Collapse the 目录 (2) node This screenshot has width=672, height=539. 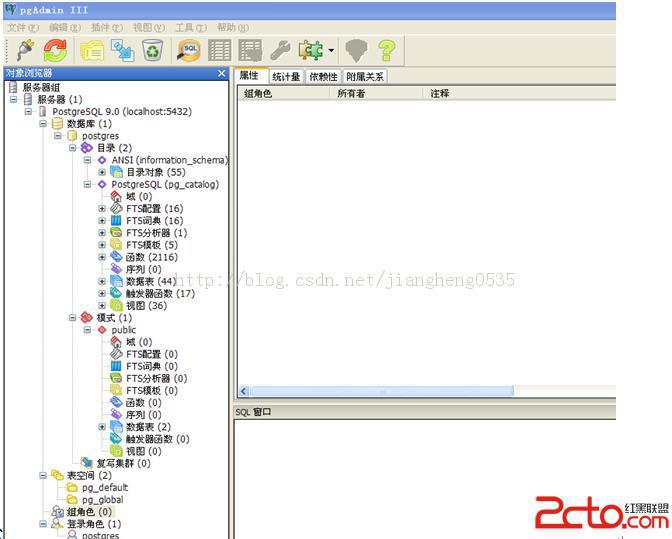[x=72, y=148]
